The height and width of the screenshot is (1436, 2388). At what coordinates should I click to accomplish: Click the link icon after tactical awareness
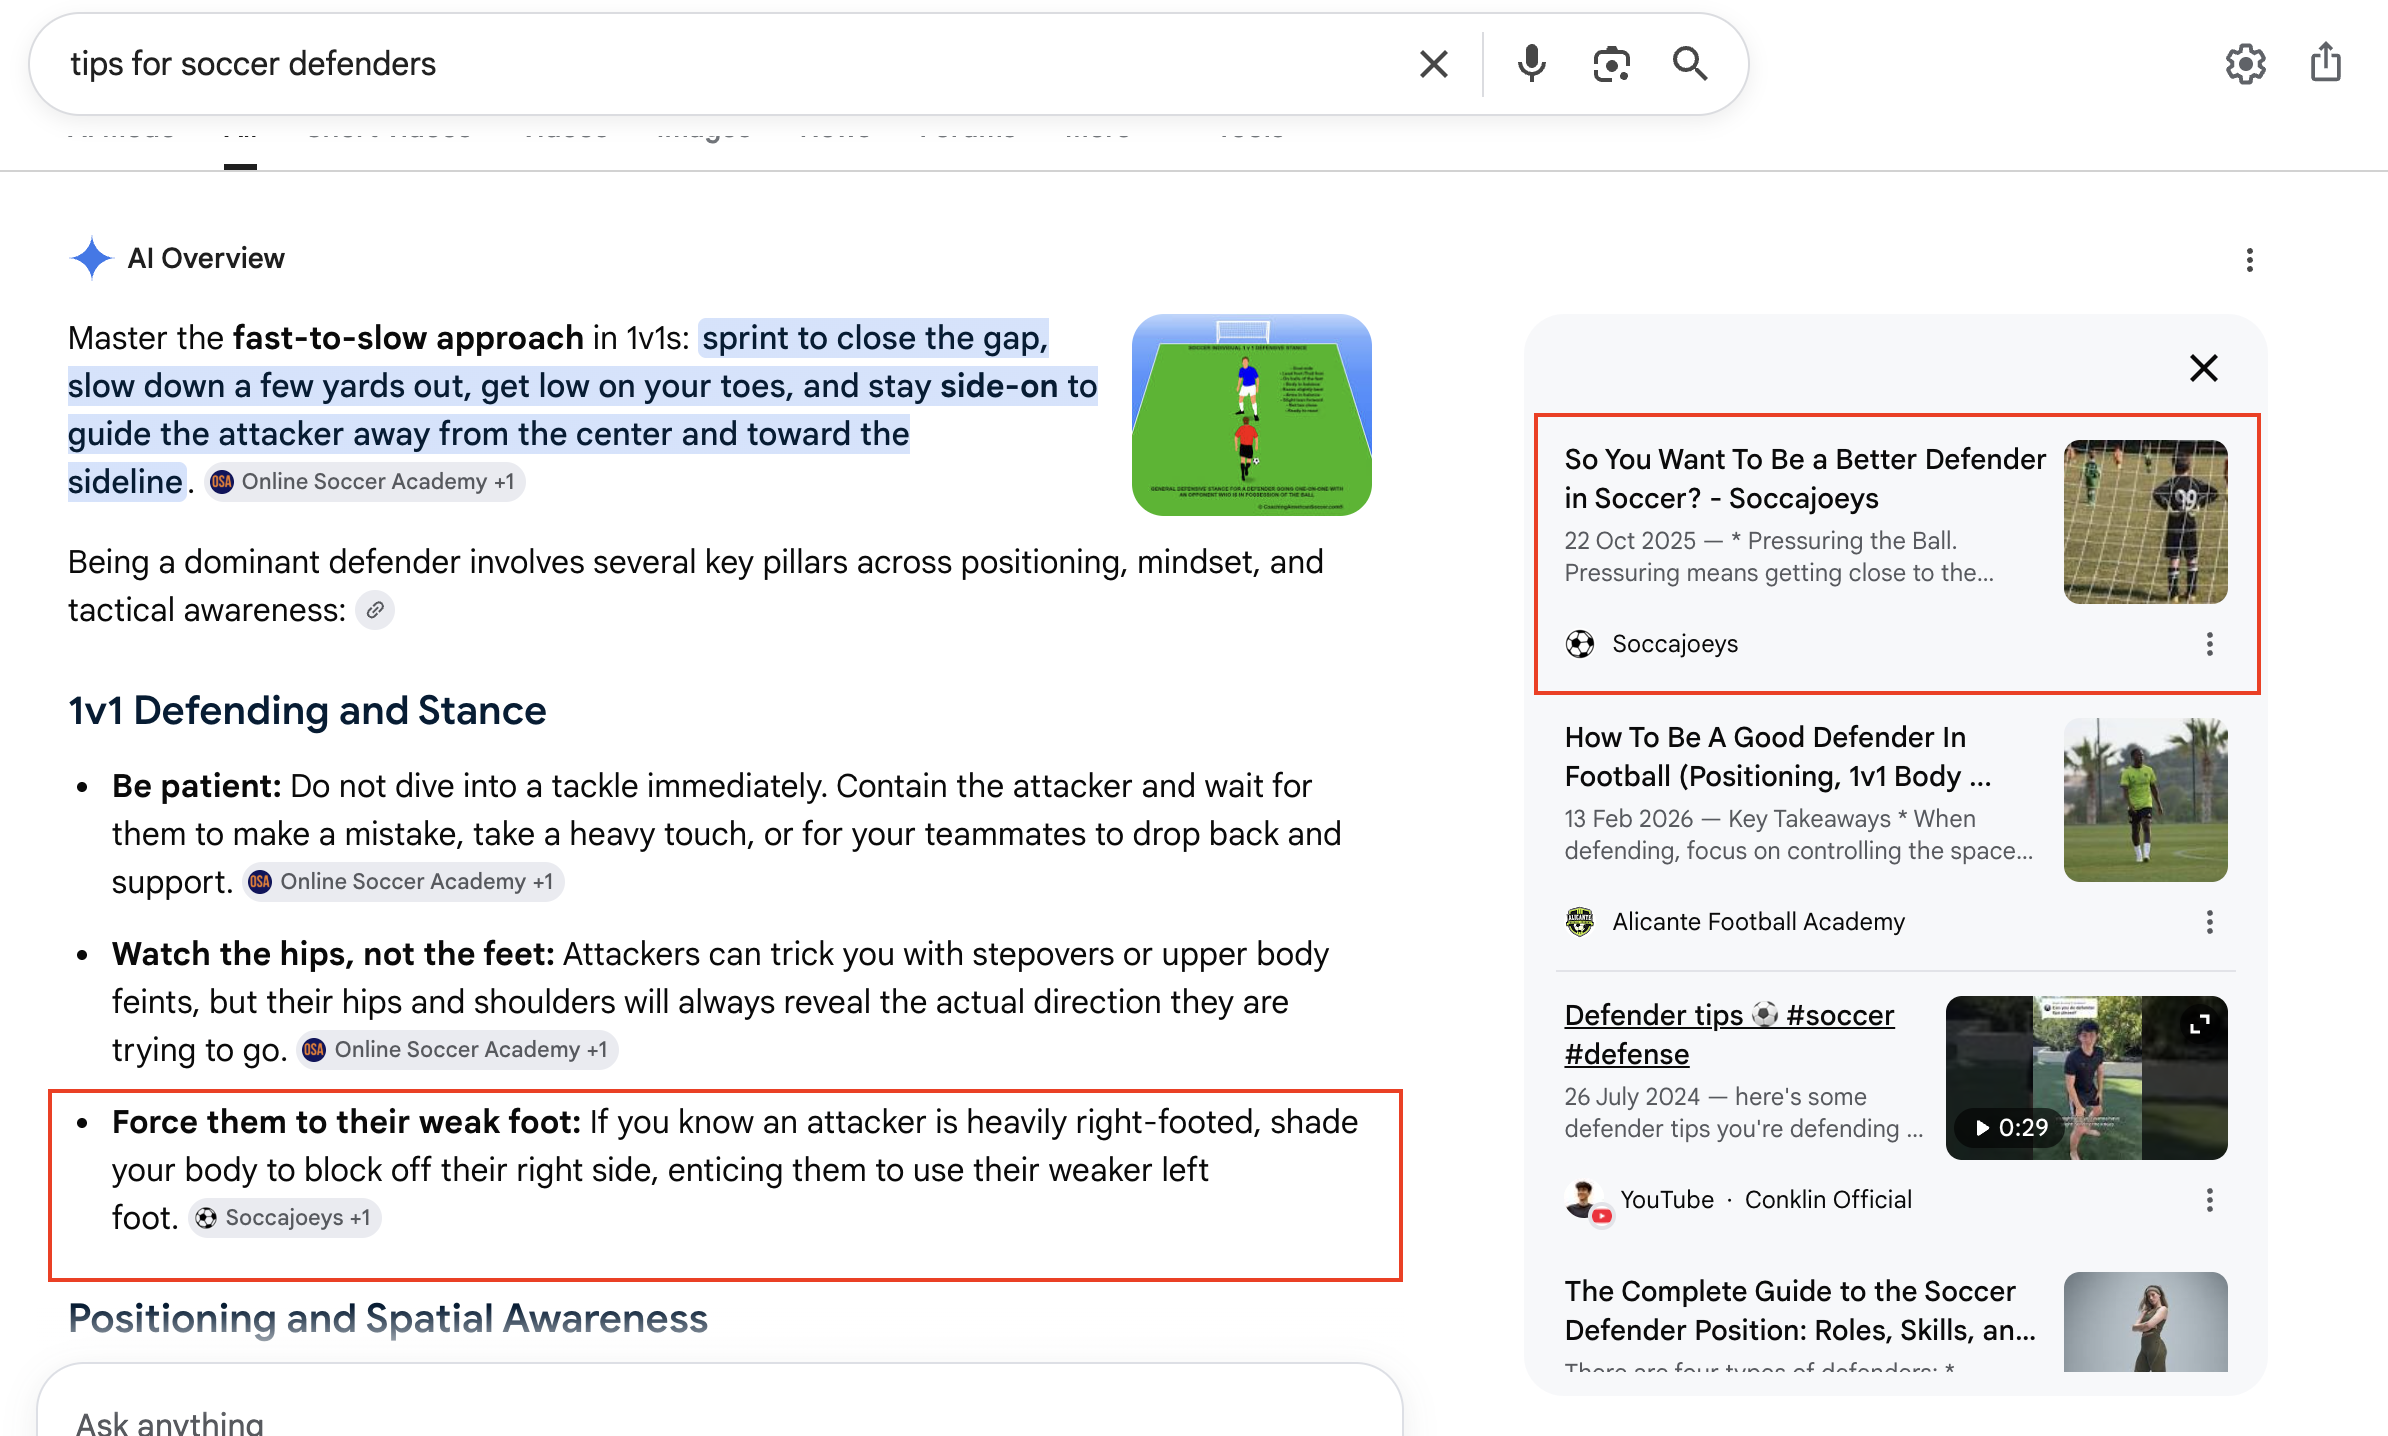[x=375, y=610]
